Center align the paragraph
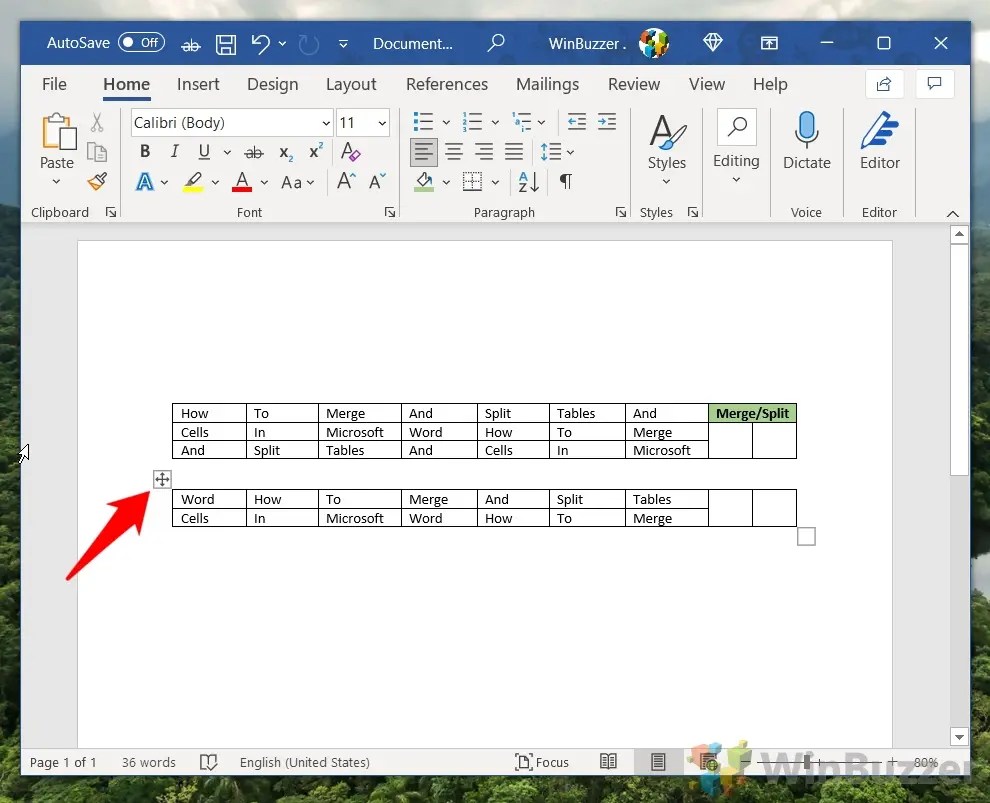Viewport: 990px width, 803px height. (x=453, y=151)
